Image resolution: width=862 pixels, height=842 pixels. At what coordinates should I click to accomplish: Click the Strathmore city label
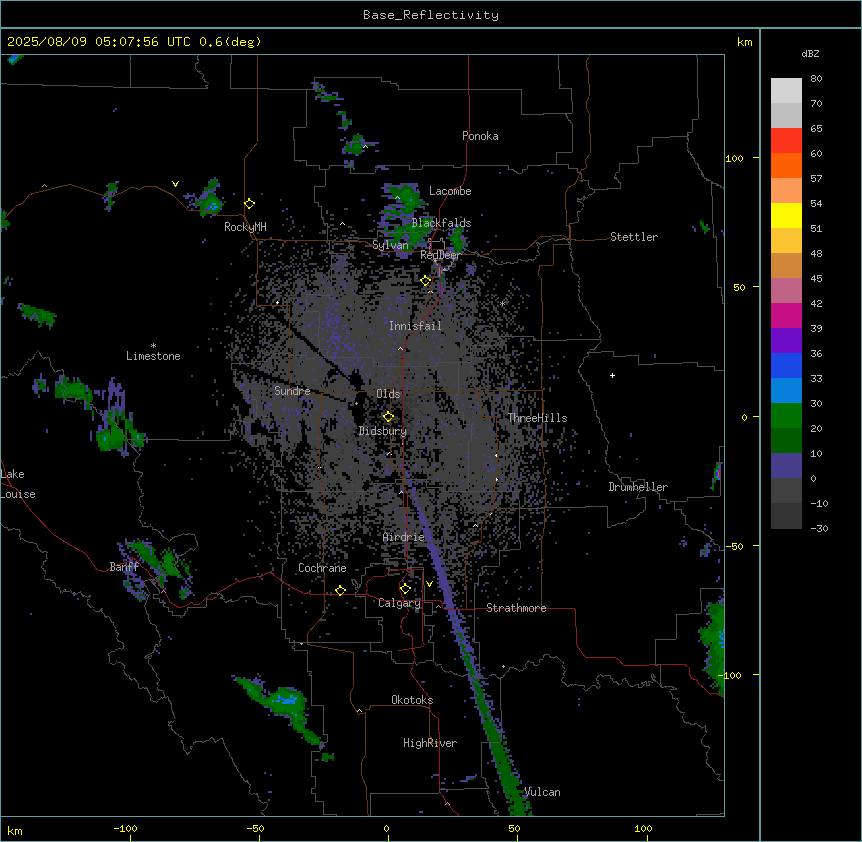point(516,608)
